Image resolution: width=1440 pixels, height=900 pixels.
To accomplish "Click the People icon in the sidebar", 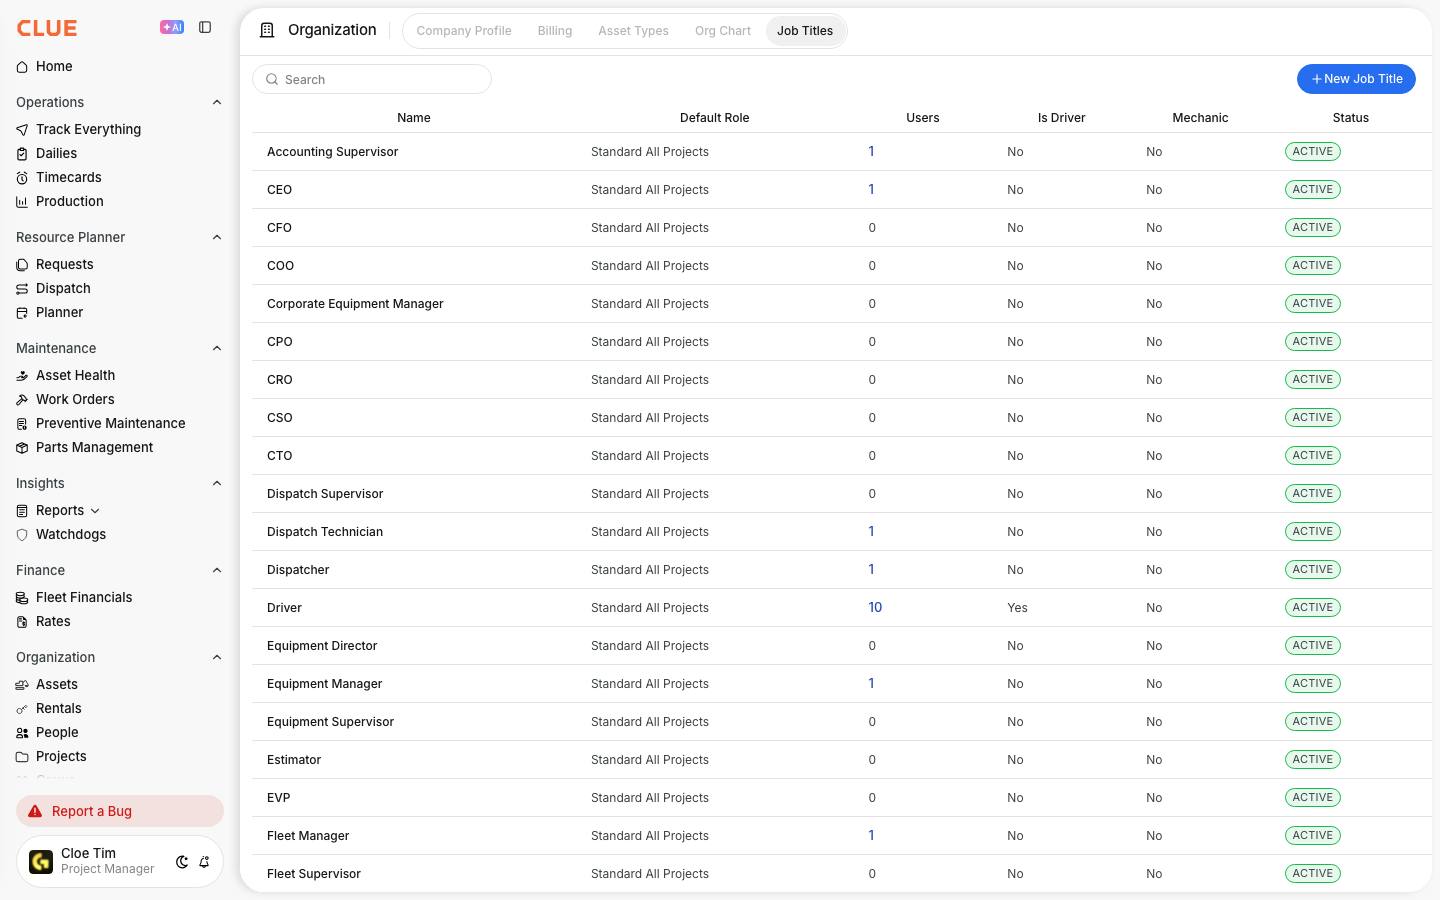I will click(x=22, y=733).
